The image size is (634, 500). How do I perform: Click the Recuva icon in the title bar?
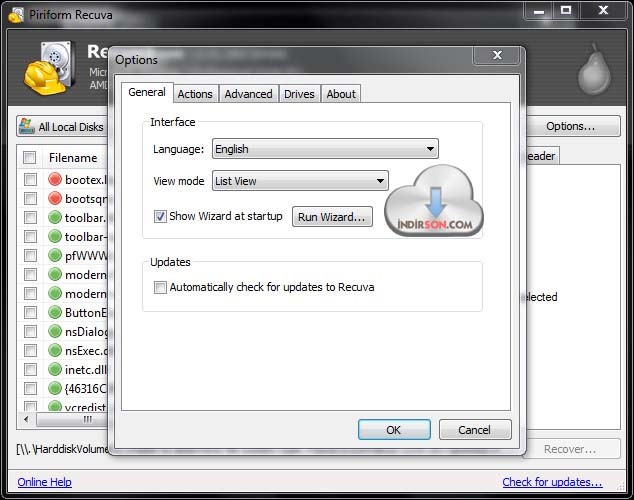click(16, 15)
